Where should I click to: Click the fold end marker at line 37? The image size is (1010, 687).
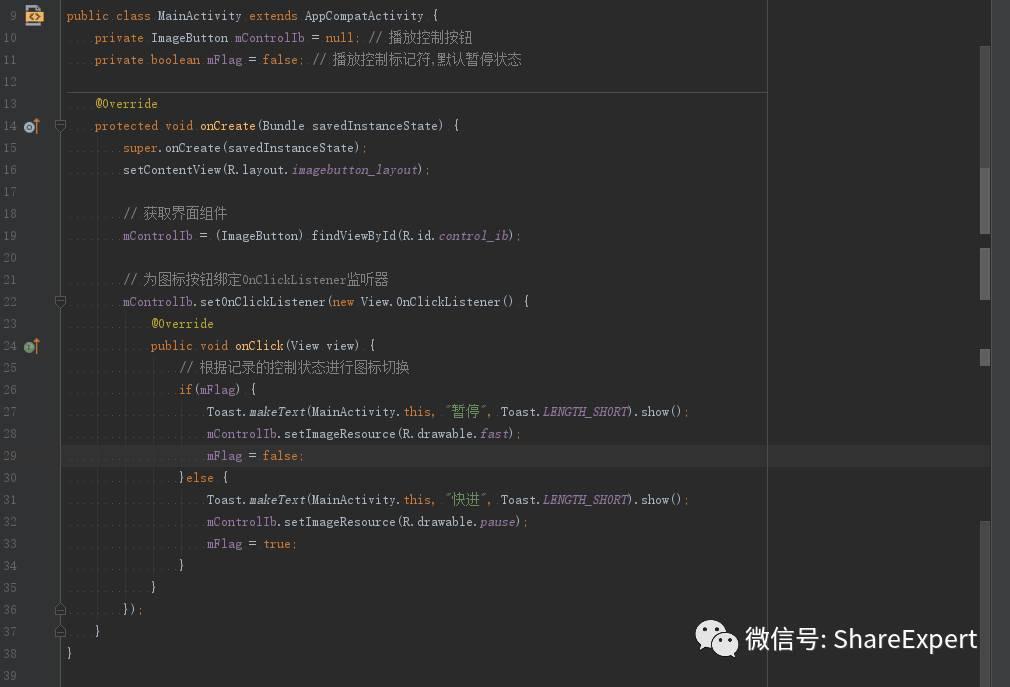[60, 631]
